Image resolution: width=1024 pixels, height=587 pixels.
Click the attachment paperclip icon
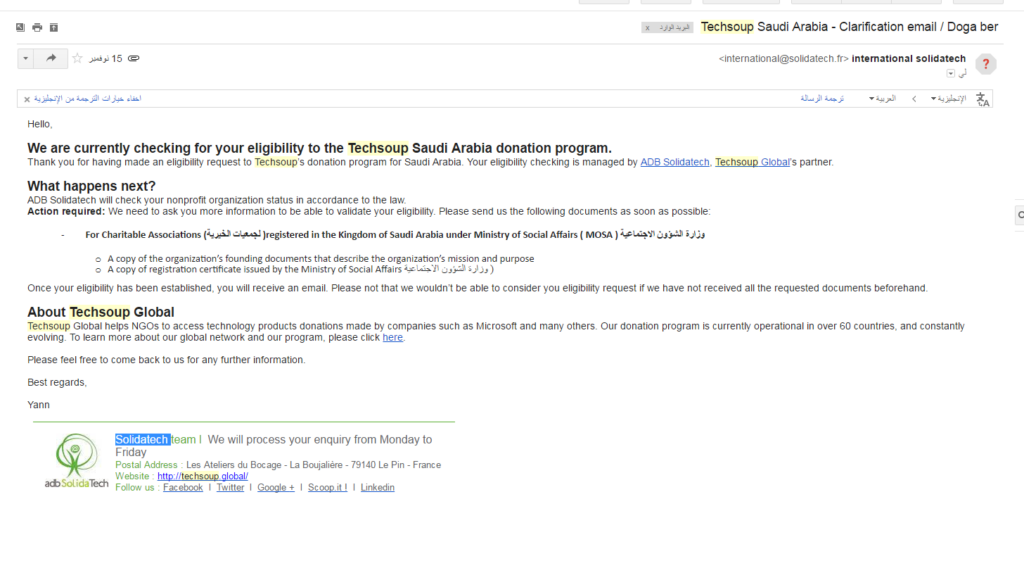[134, 58]
